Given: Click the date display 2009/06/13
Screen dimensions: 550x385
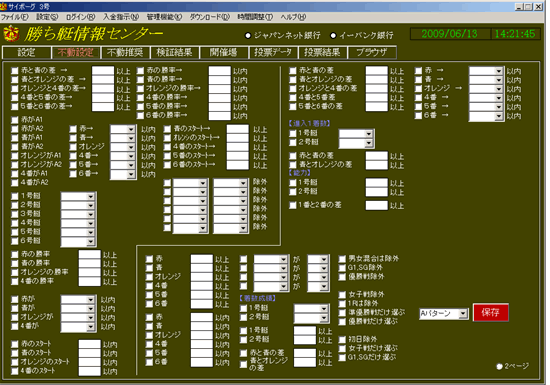Looking at the screenshot, I should [450, 34].
